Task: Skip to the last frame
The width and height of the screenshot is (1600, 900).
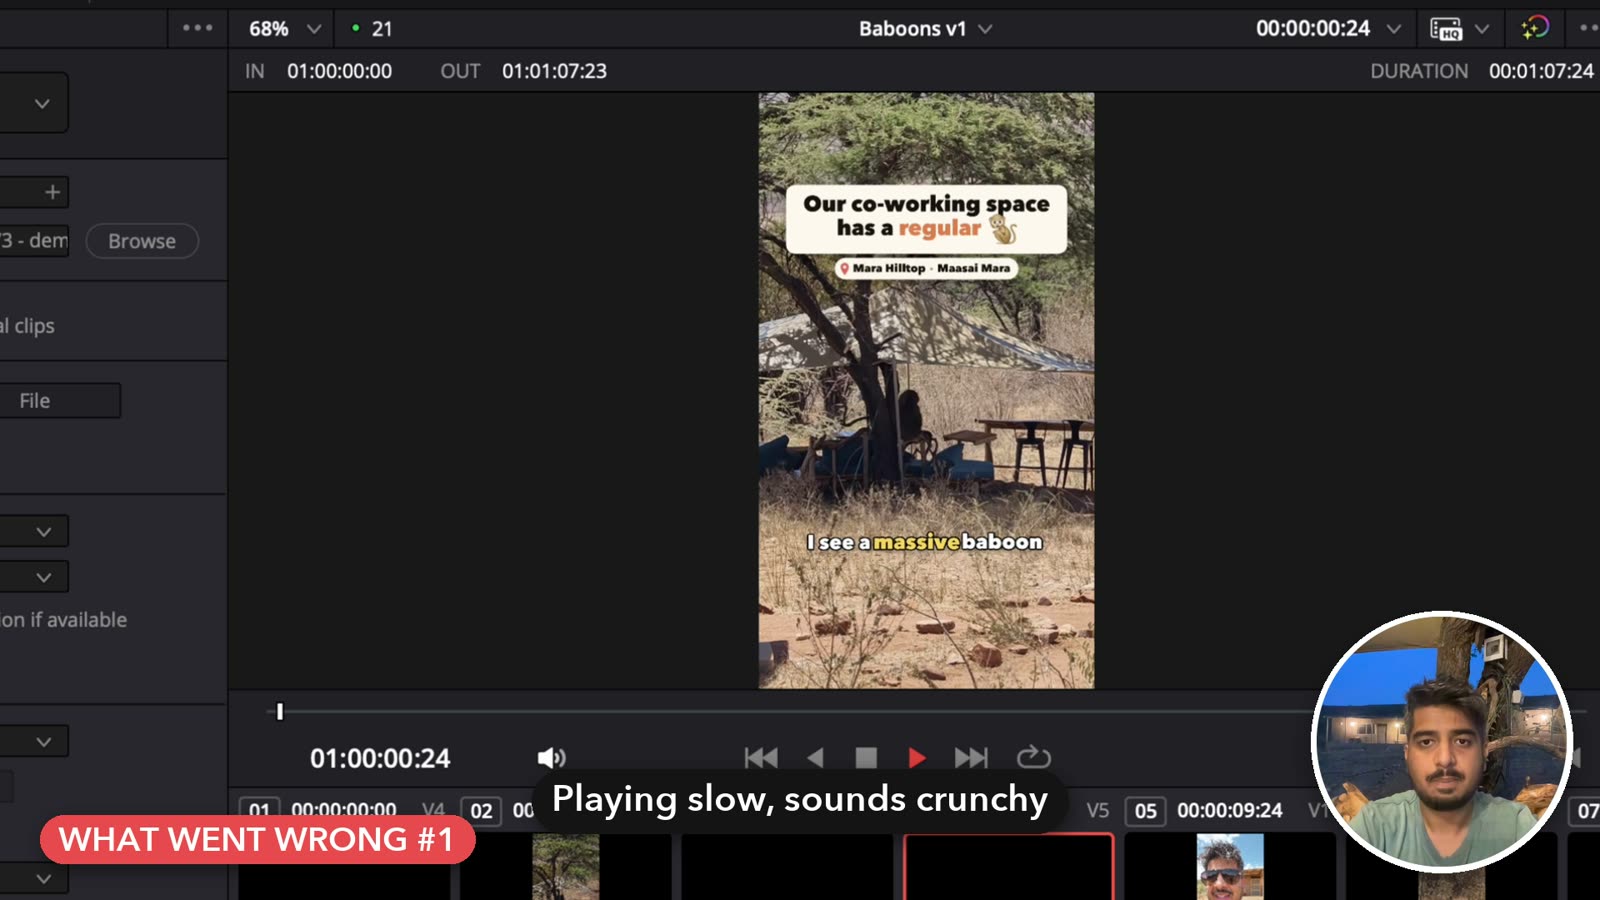Action: click(x=971, y=758)
